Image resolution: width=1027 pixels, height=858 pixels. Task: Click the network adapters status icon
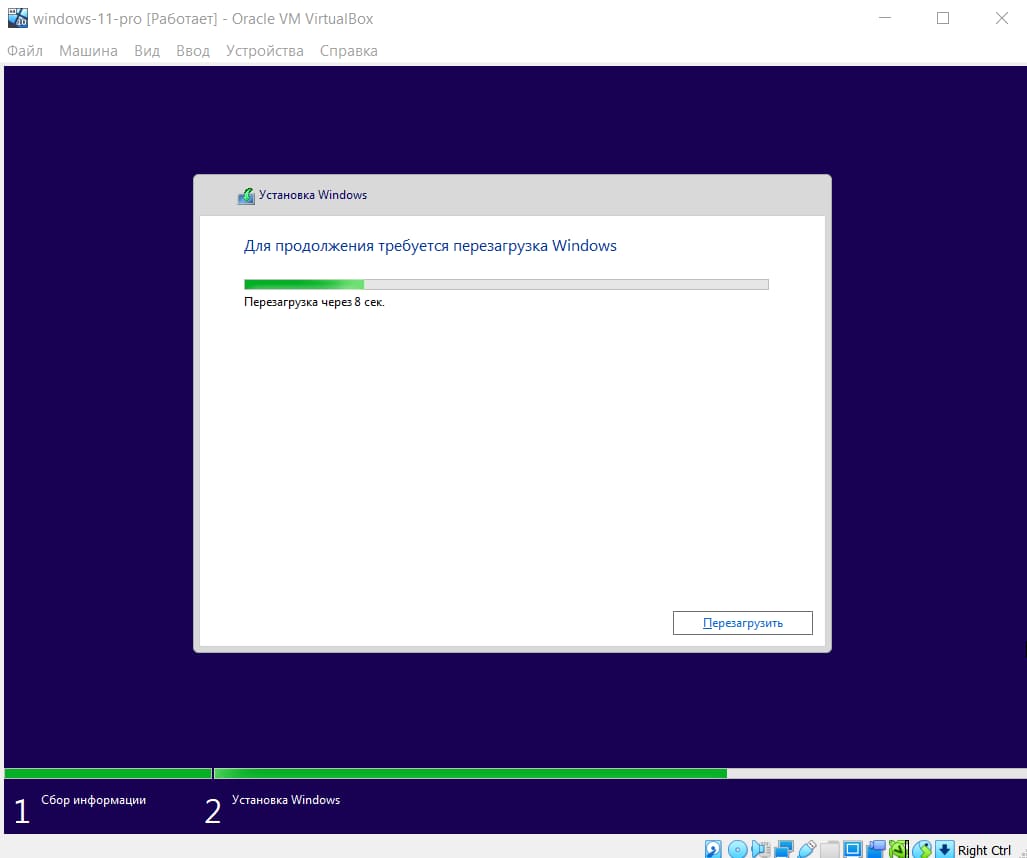tap(784, 849)
